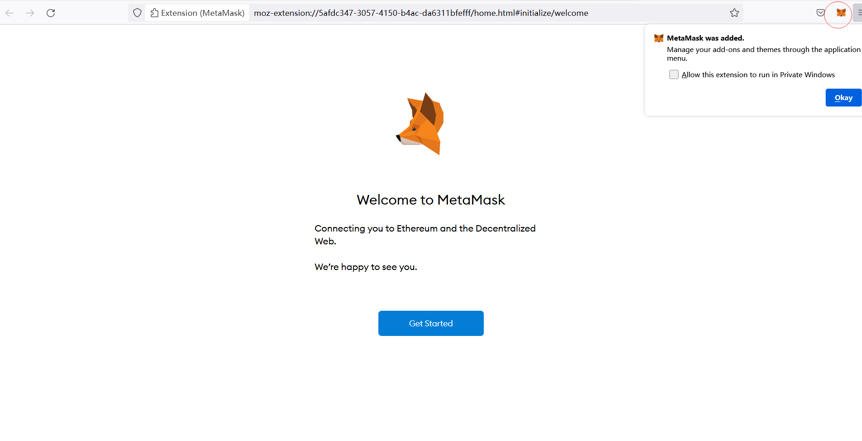Click the 'We're happy to see you.' text
This screenshot has height=441, width=862.
click(x=366, y=267)
